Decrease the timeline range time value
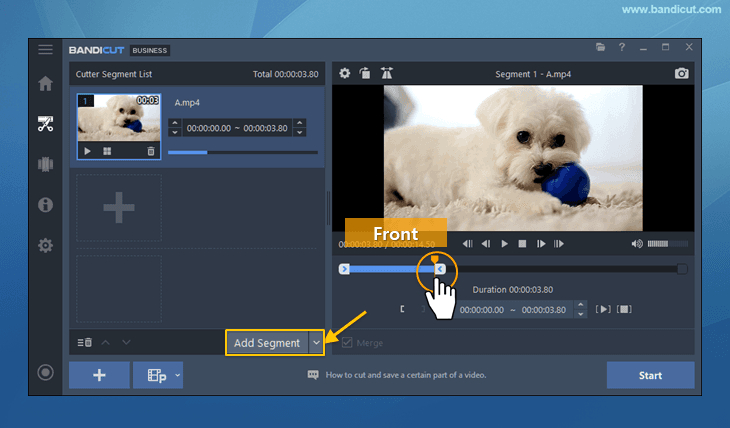This screenshot has width=730, height=428. click(x=580, y=314)
